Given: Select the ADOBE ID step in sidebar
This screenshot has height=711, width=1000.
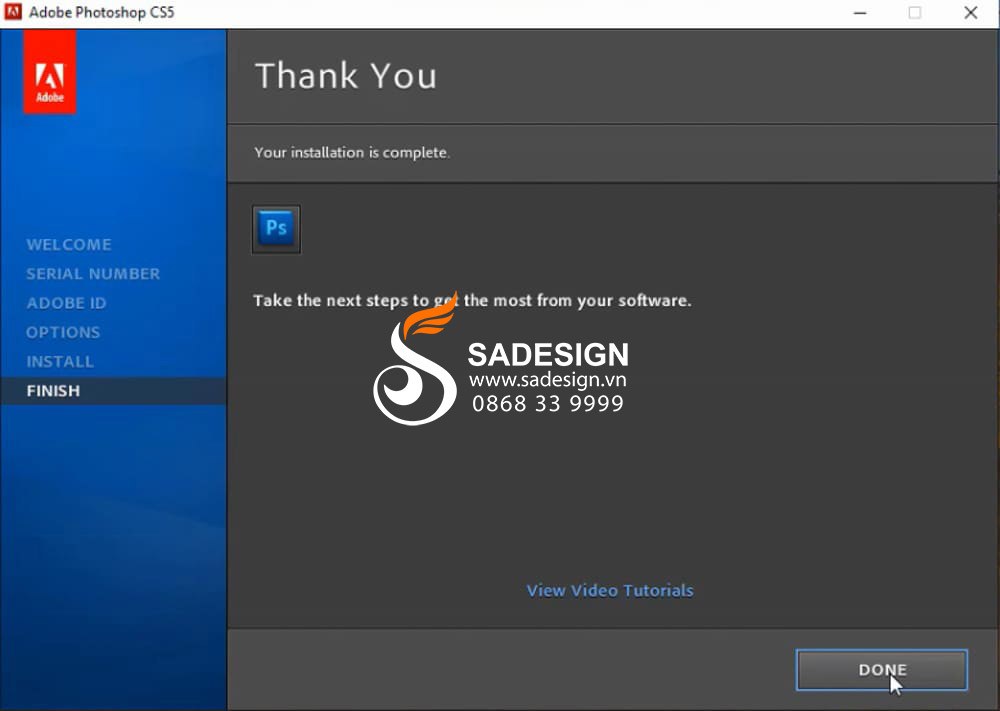Looking at the screenshot, I should (x=66, y=303).
